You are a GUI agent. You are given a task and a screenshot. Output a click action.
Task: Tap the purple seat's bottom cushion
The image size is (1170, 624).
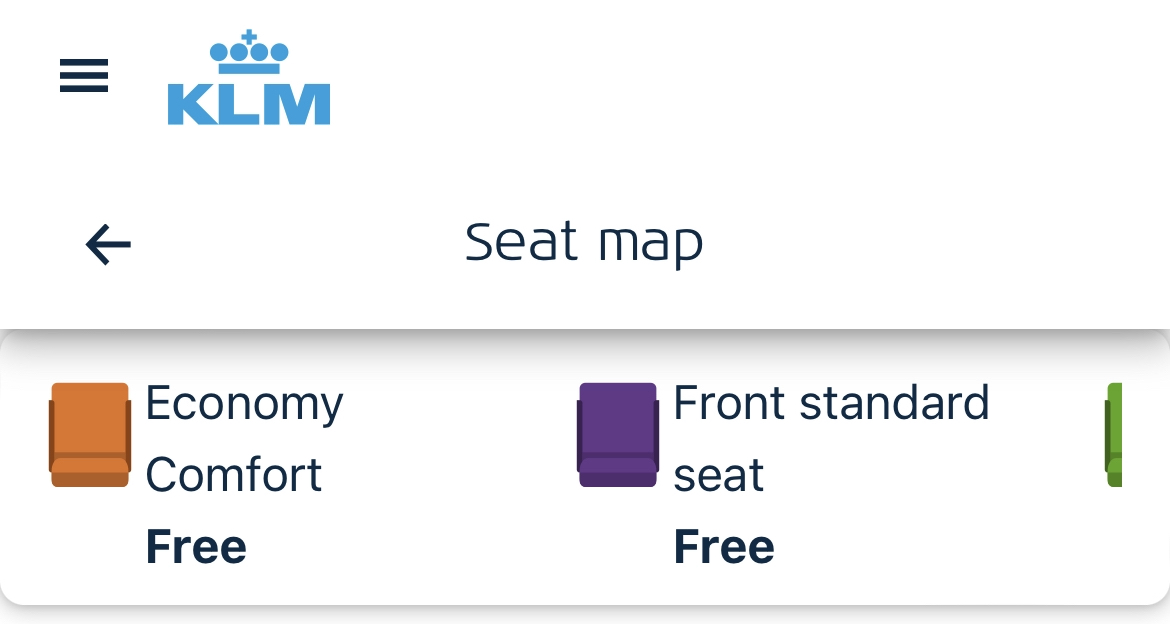pos(618,472)
